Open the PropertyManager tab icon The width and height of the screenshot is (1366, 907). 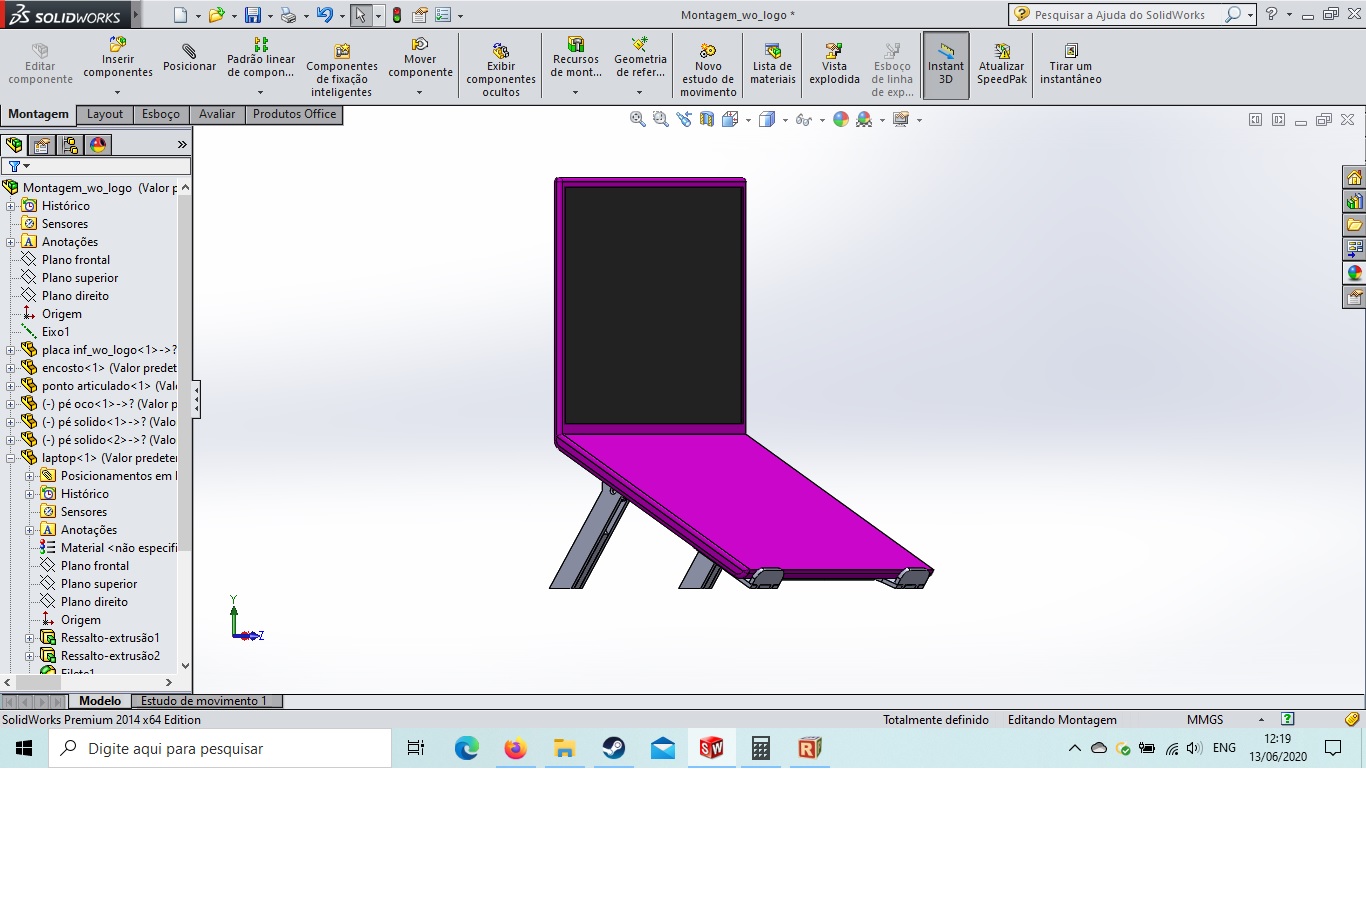coord(42,145)
